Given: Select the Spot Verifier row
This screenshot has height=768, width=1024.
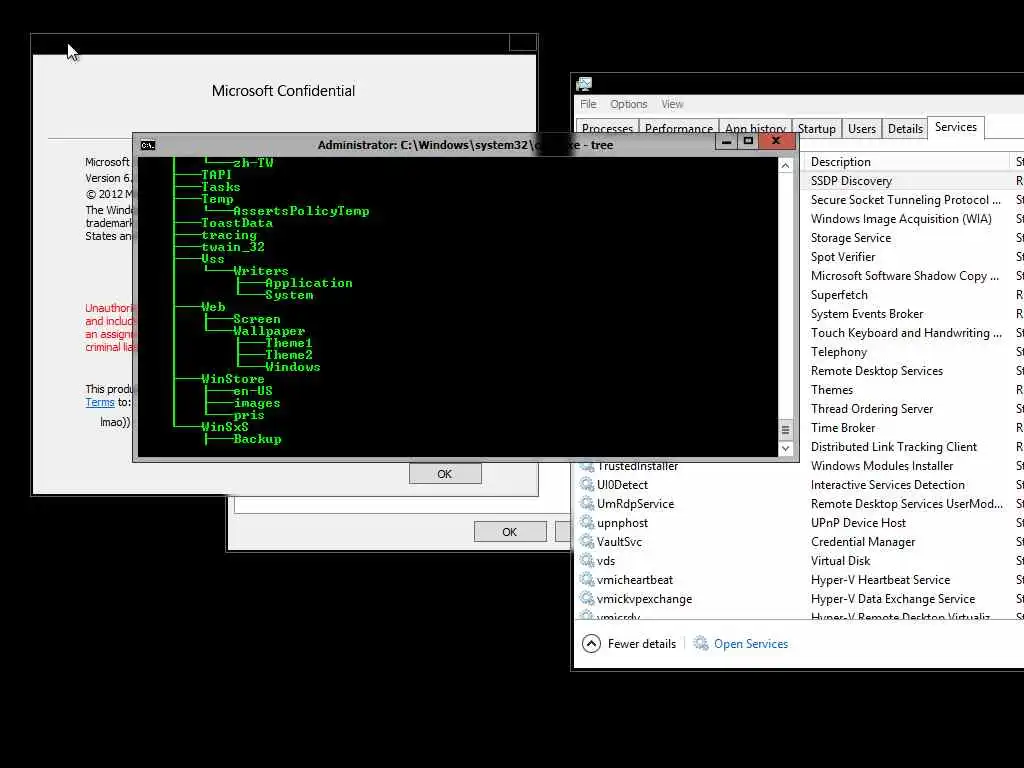Looking at the screenshot, I should (912, 257).
